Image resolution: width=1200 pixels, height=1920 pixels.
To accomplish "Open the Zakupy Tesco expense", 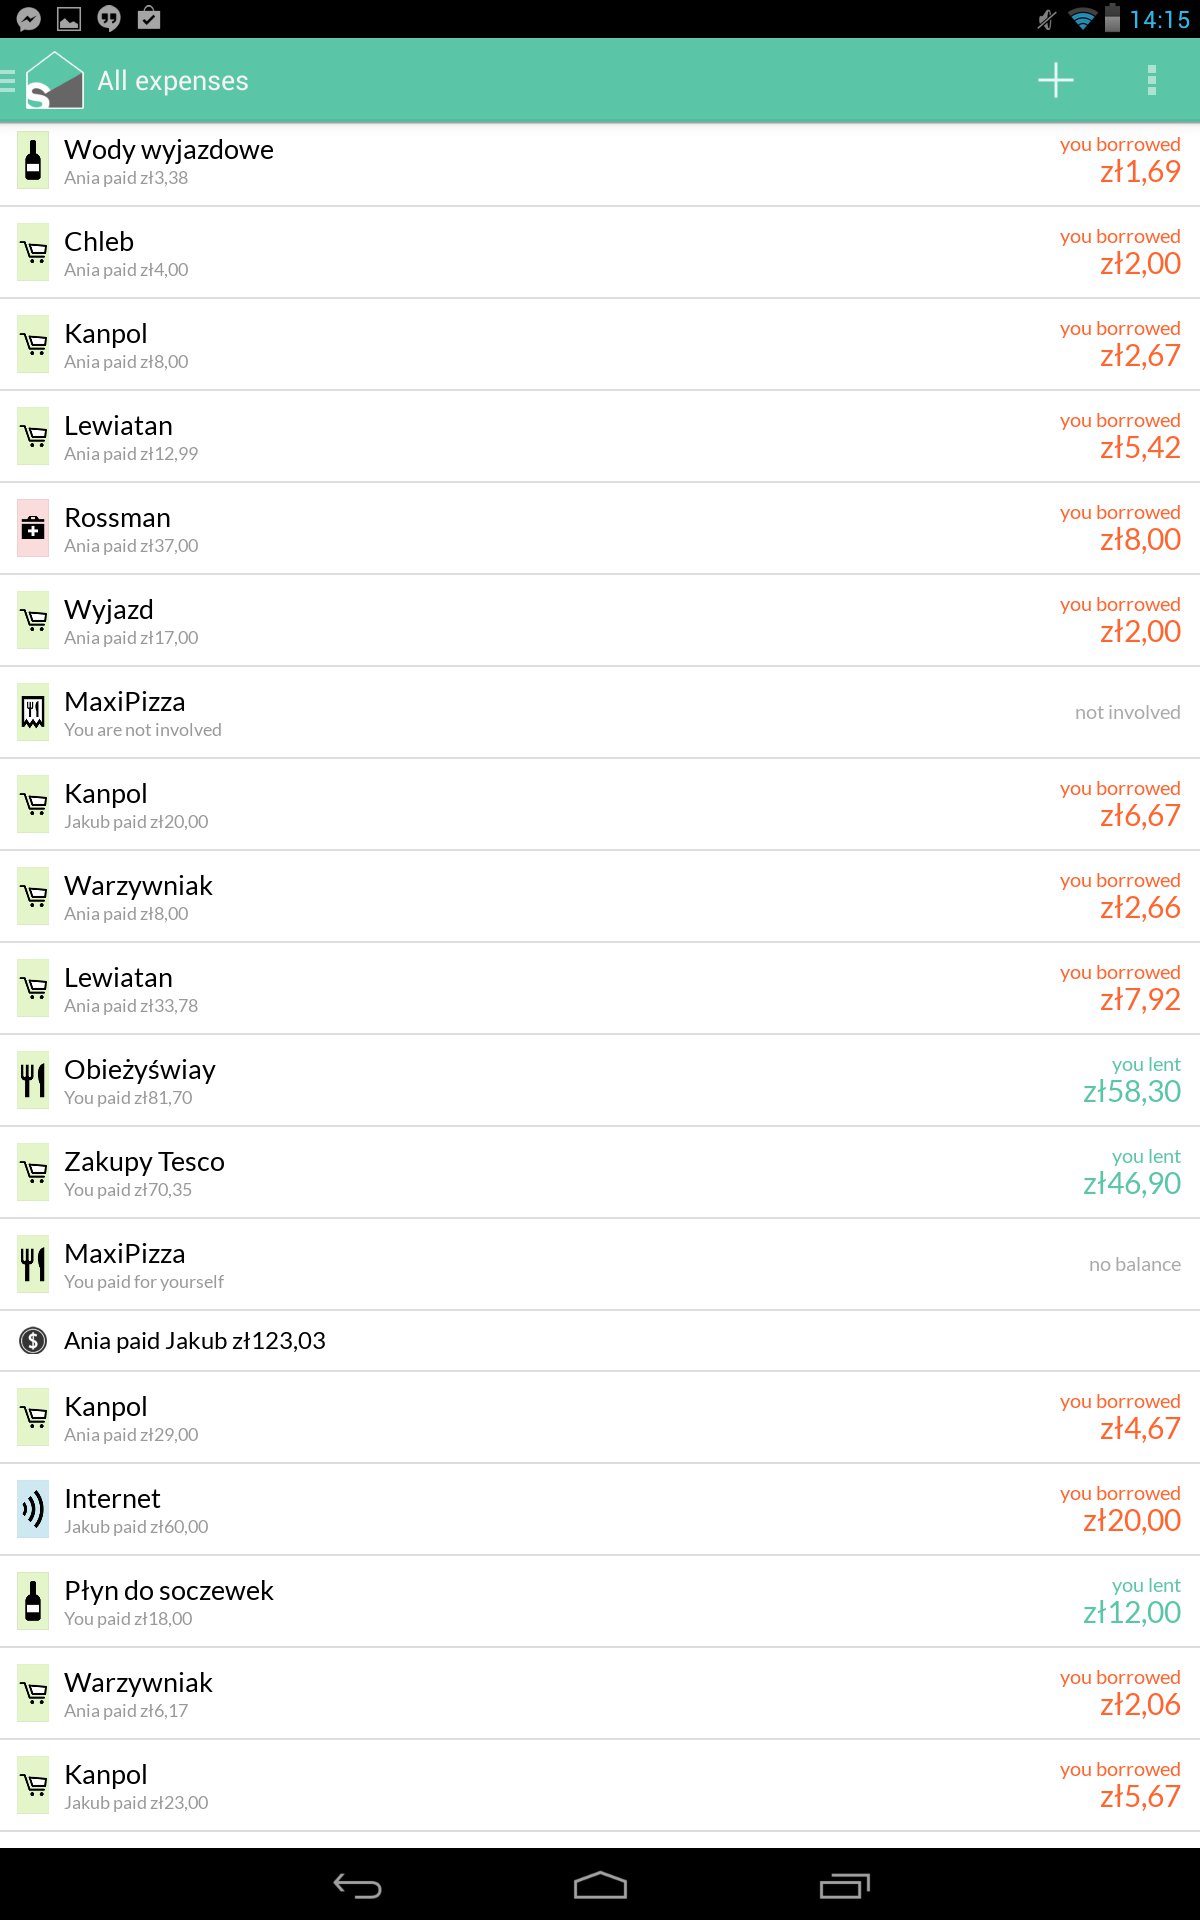I will coord(600,1173).
